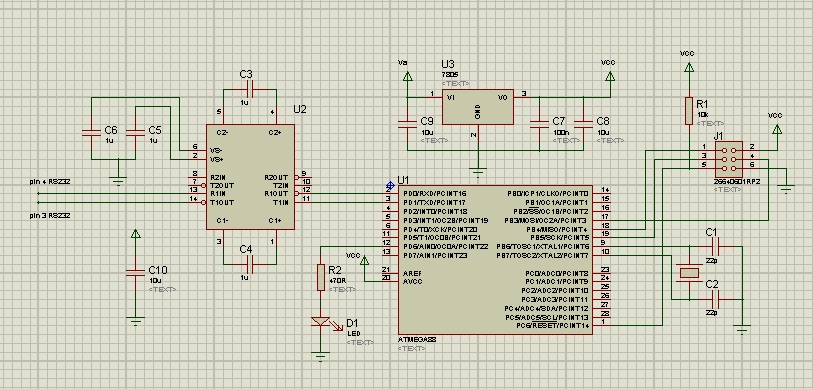The image size is (813, 389).
Task: Click the ground symbol below U3
Action: pos(478,172)
